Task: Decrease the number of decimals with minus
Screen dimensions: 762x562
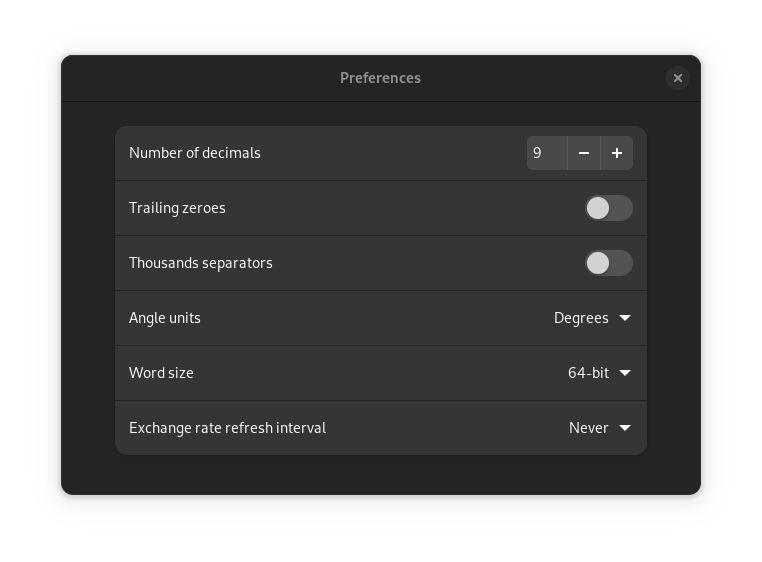Action: click(x=584, y=153)
